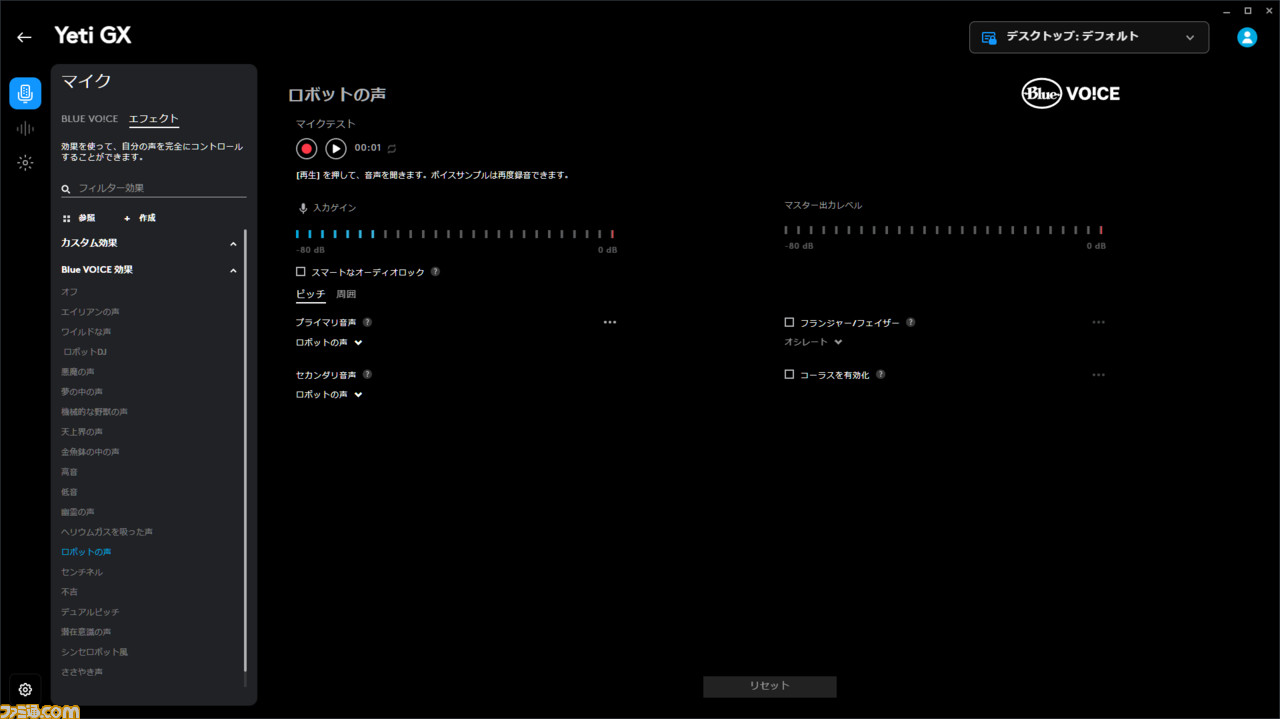Screen dimensions: 1280x719
Task: Select the デュアルピッチ effect
Action: [90, 612]
